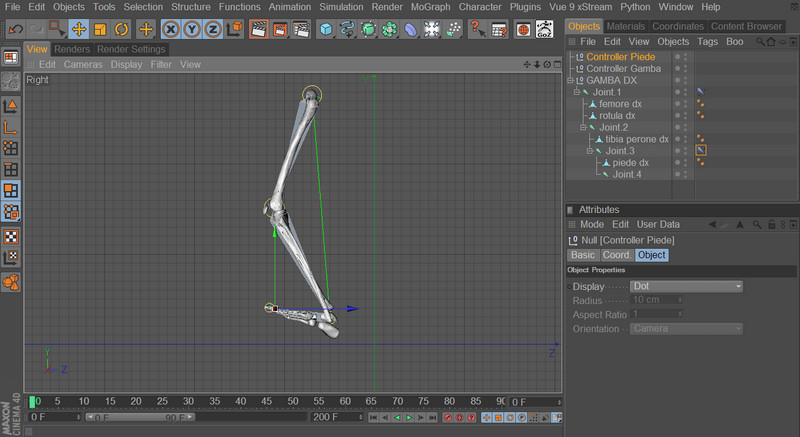Open the Display dropdown set to Dot

[x=686, y=287]
